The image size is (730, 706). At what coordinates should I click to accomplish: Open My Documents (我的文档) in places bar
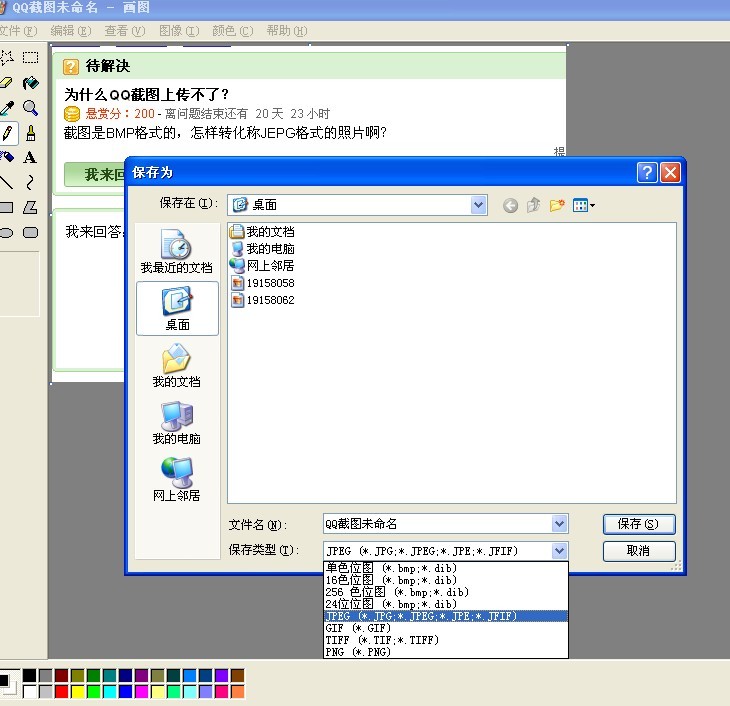[176, 366]
